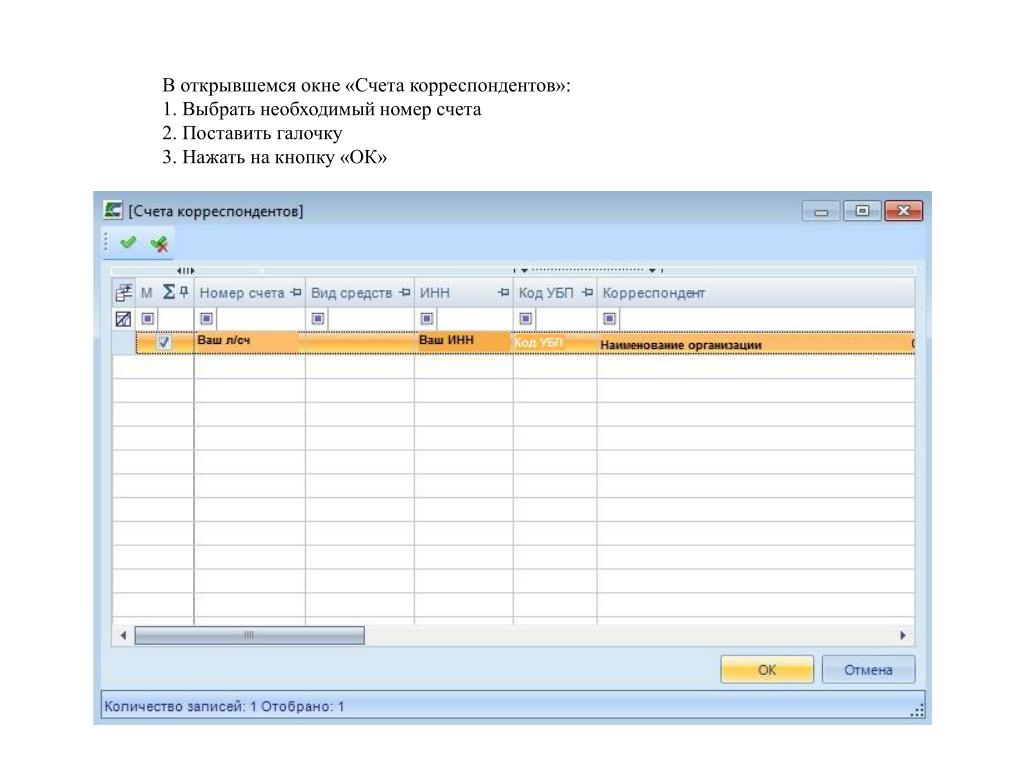Screen dimensions: 1024x768
Task: Click the window resize grip corner
Action: (x=917, y=711)
